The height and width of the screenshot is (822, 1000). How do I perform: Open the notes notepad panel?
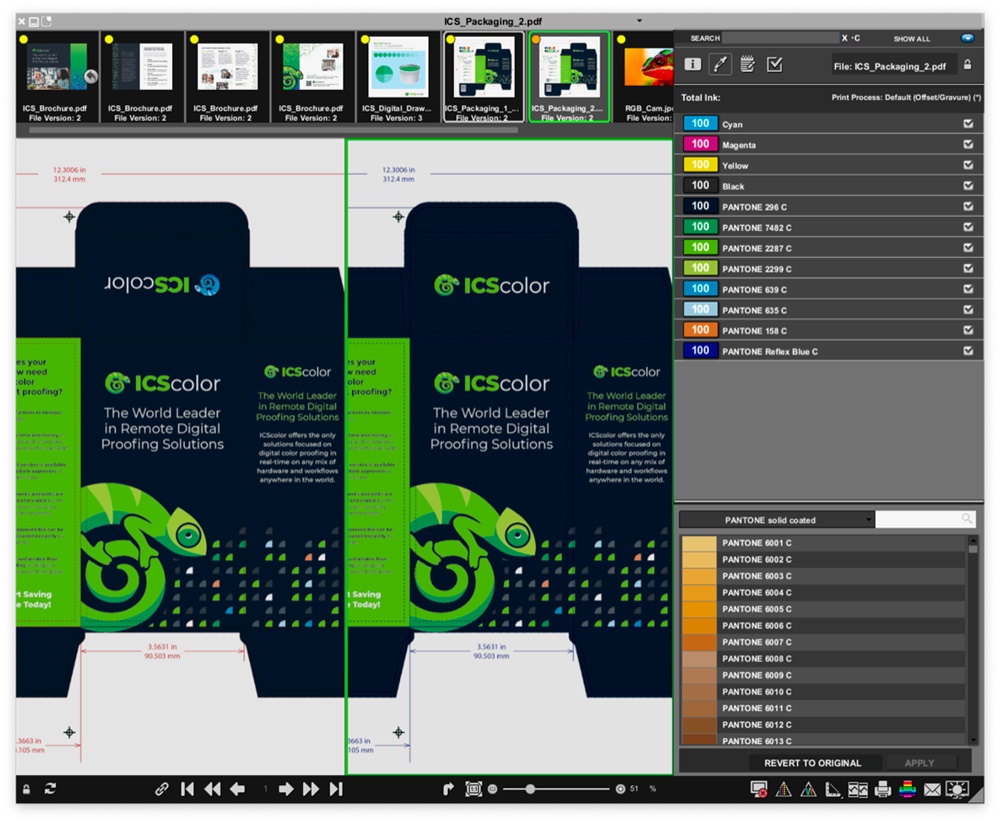747,64
